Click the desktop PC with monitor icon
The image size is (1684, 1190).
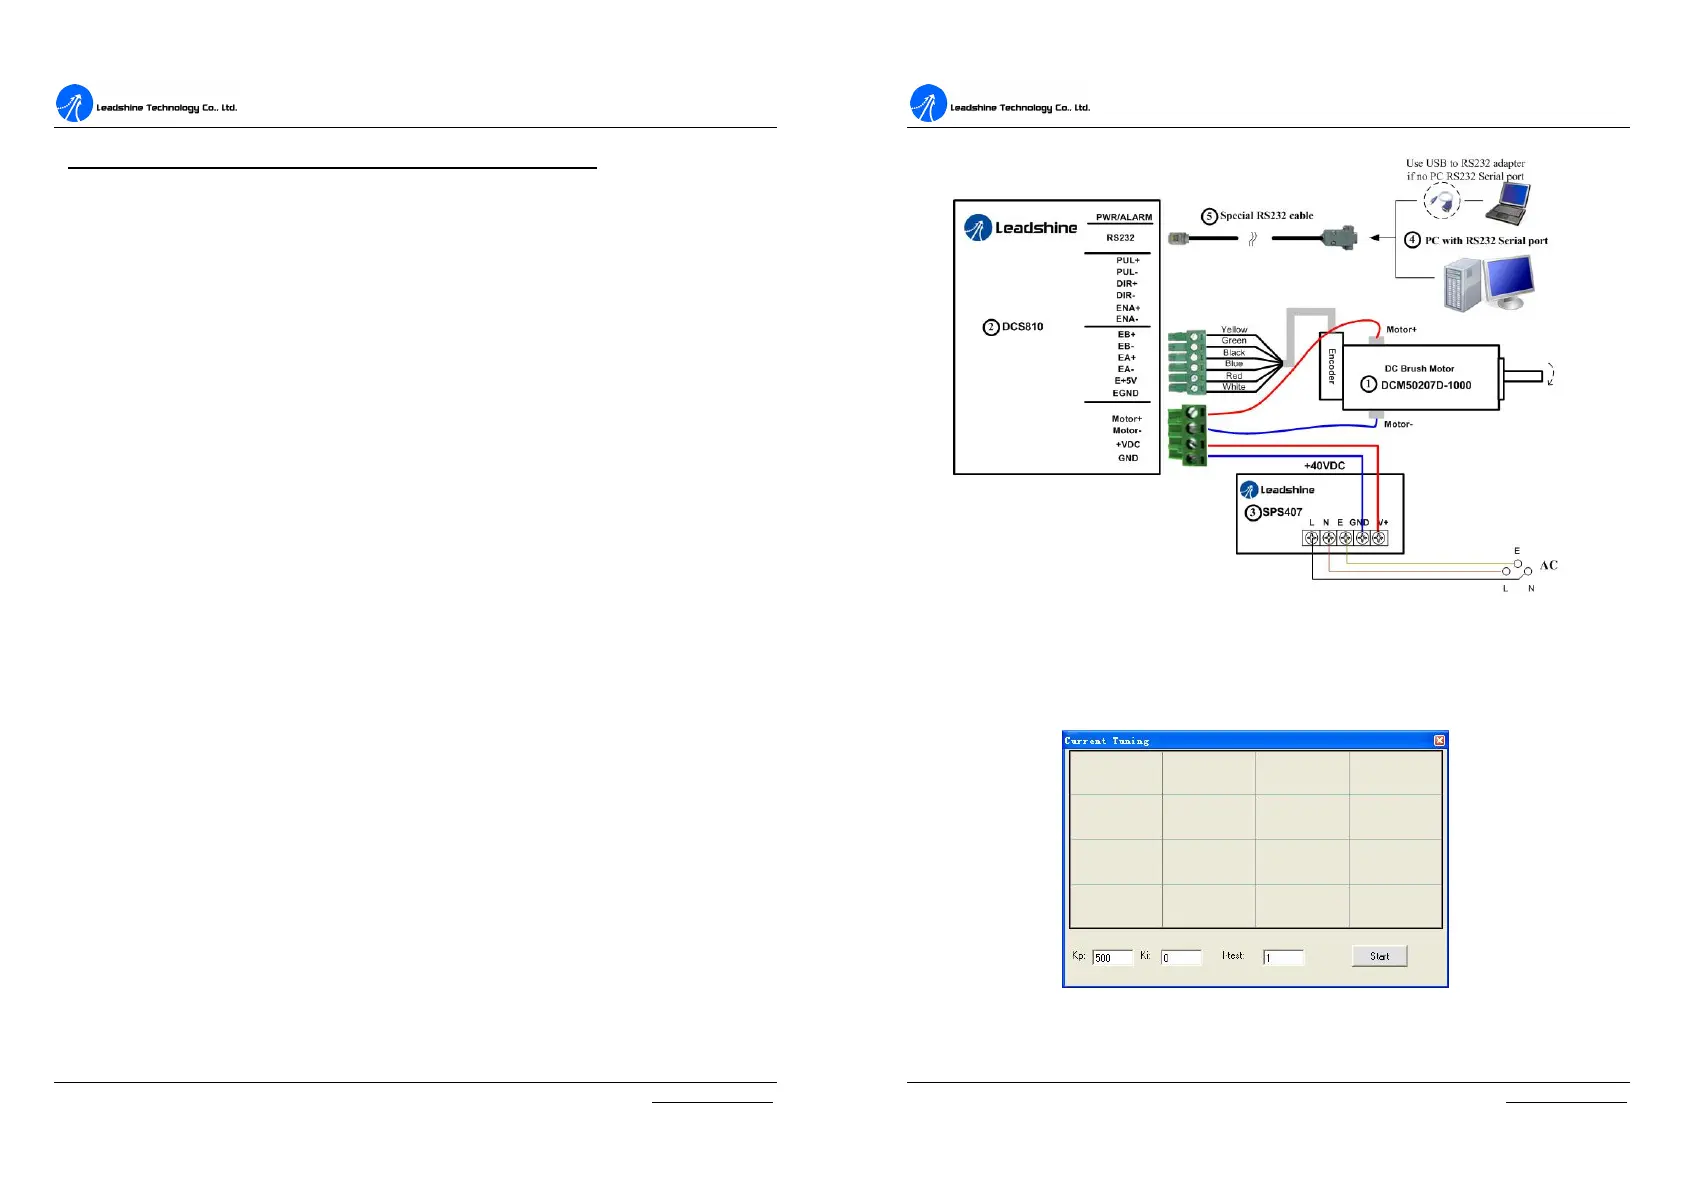(1488, 282)
